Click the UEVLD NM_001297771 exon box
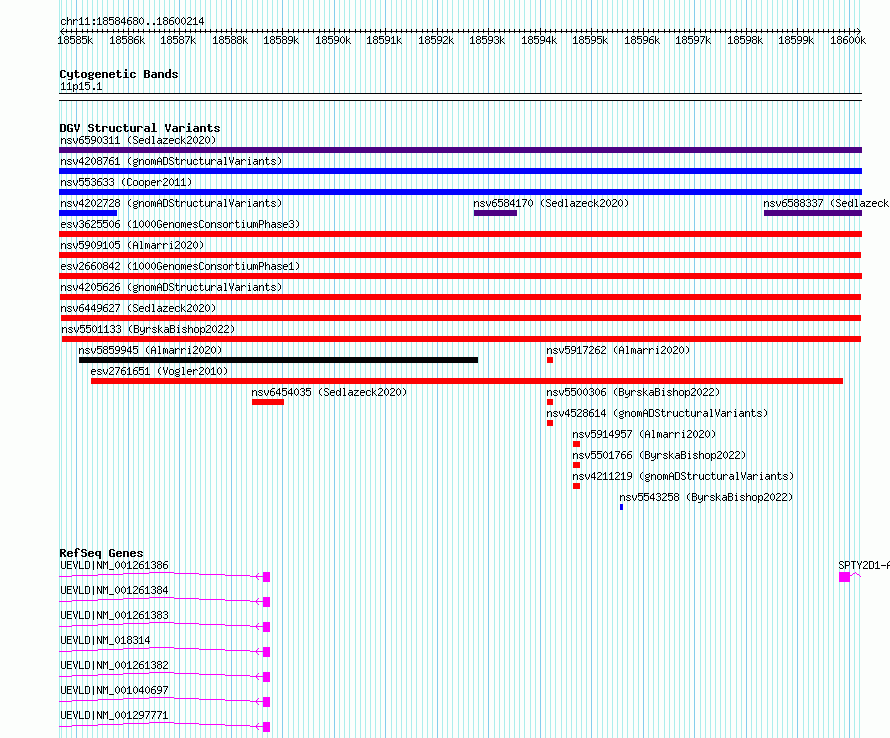 tap(267, 727)
